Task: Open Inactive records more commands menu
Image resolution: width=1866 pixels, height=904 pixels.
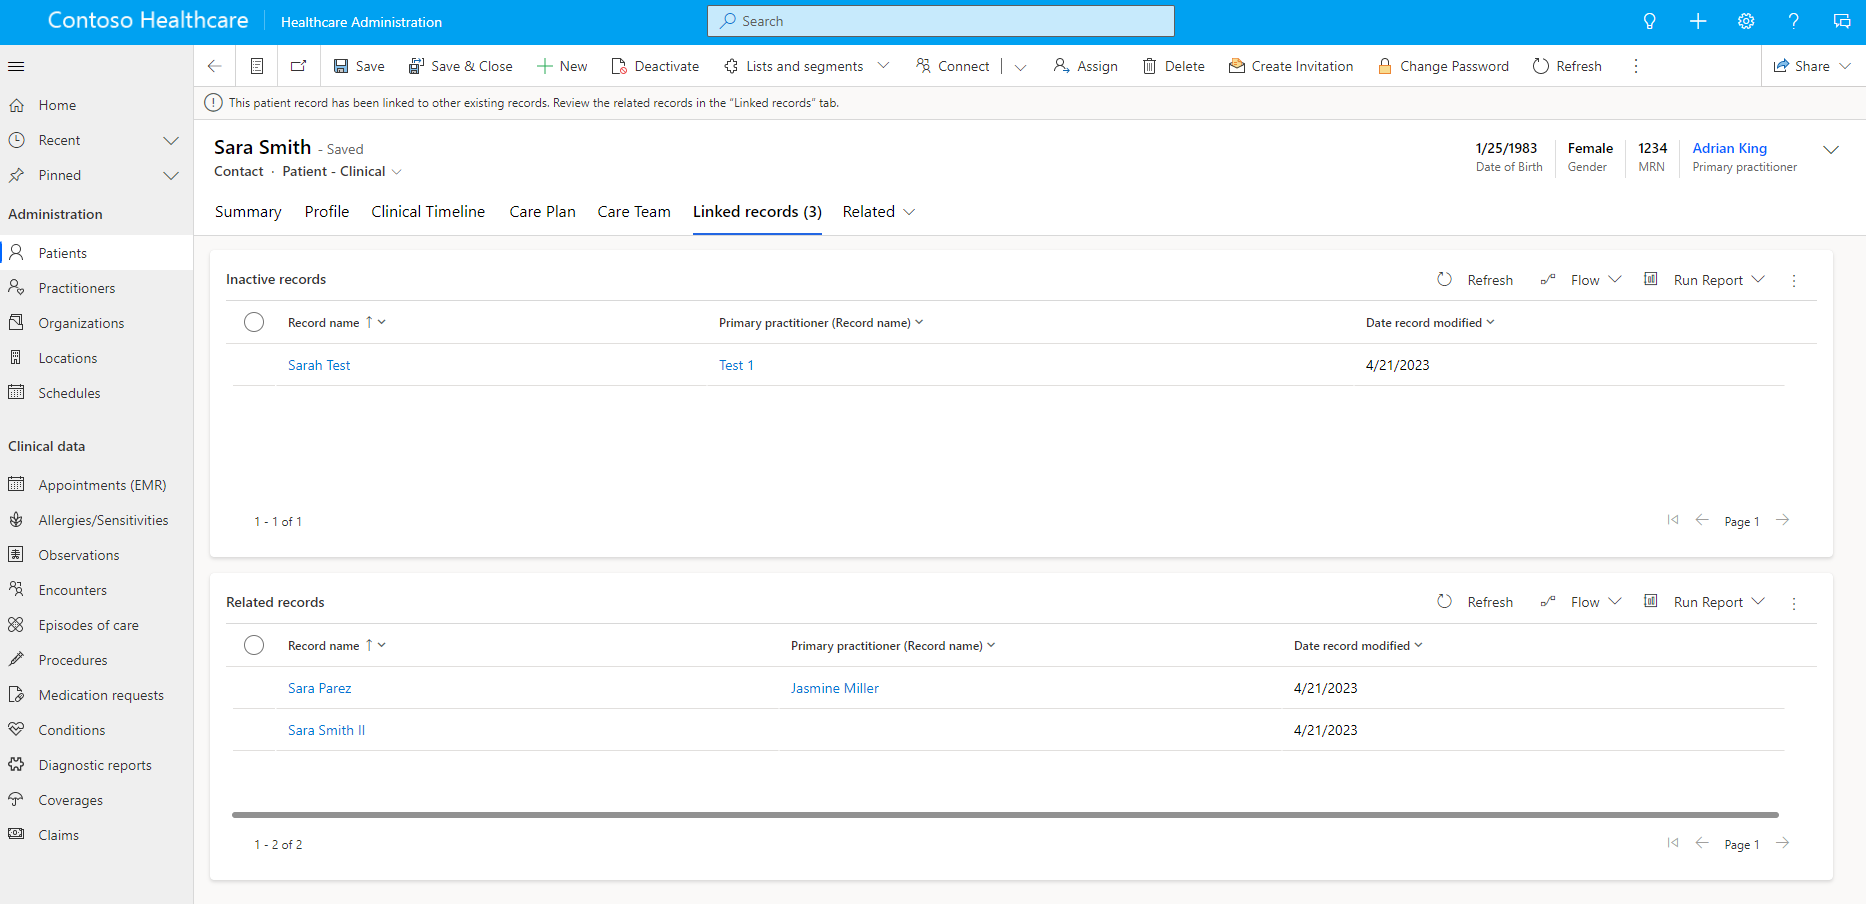Action: [1794, 281]
